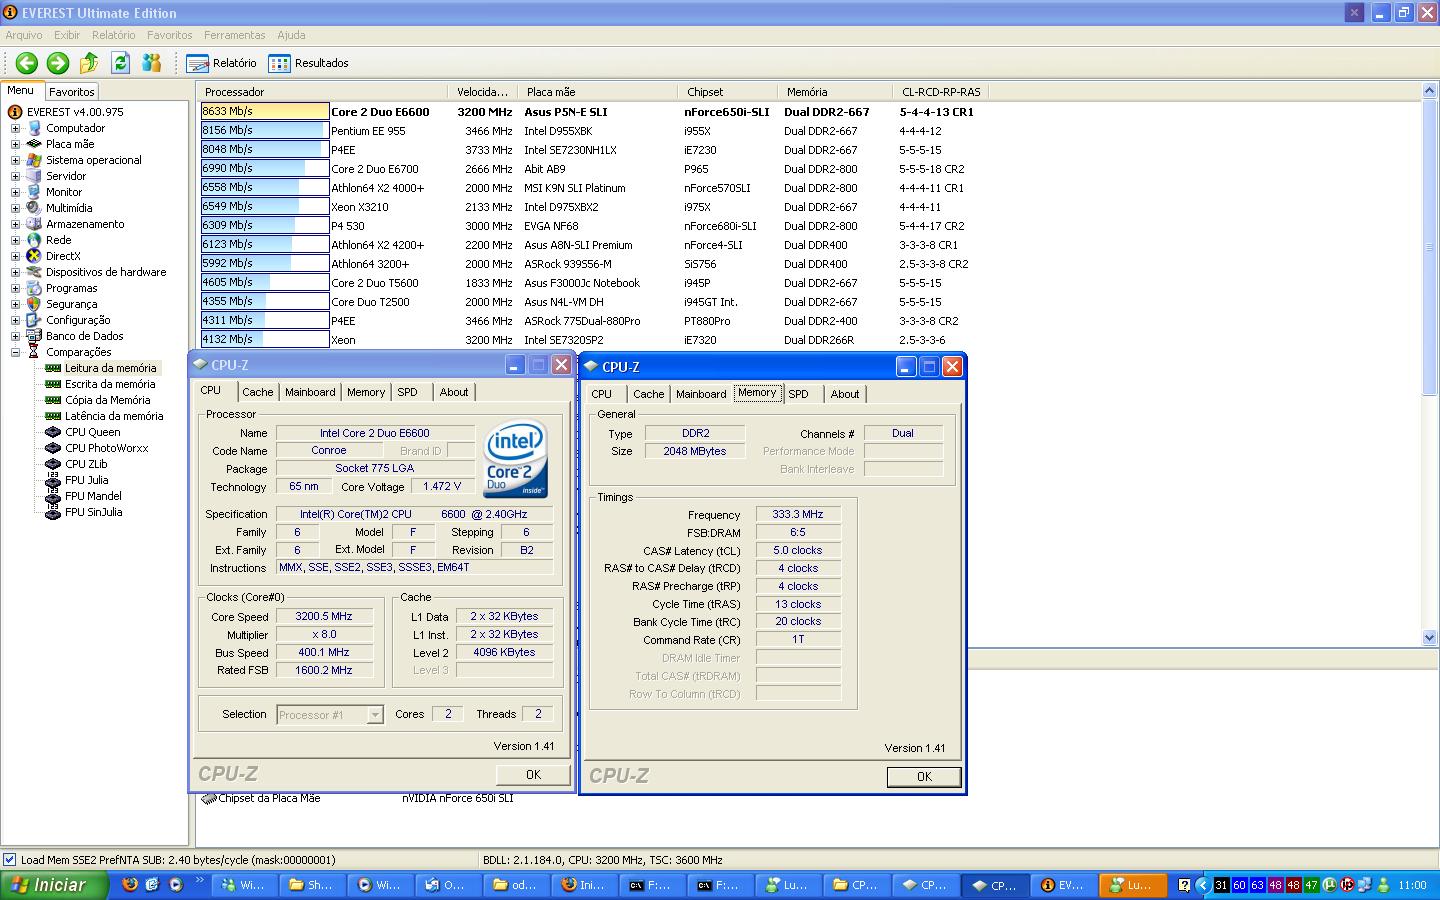The image size is (1440, 900).
Task: Click the CPU Queen benchmark icon
Action: (x=53, y=432)
